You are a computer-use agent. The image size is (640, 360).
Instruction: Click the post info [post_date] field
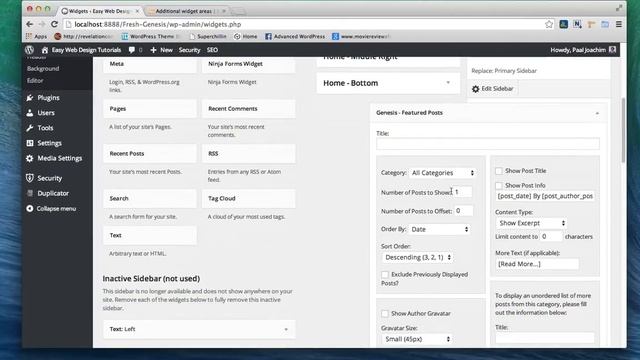[x=545, y=196]
